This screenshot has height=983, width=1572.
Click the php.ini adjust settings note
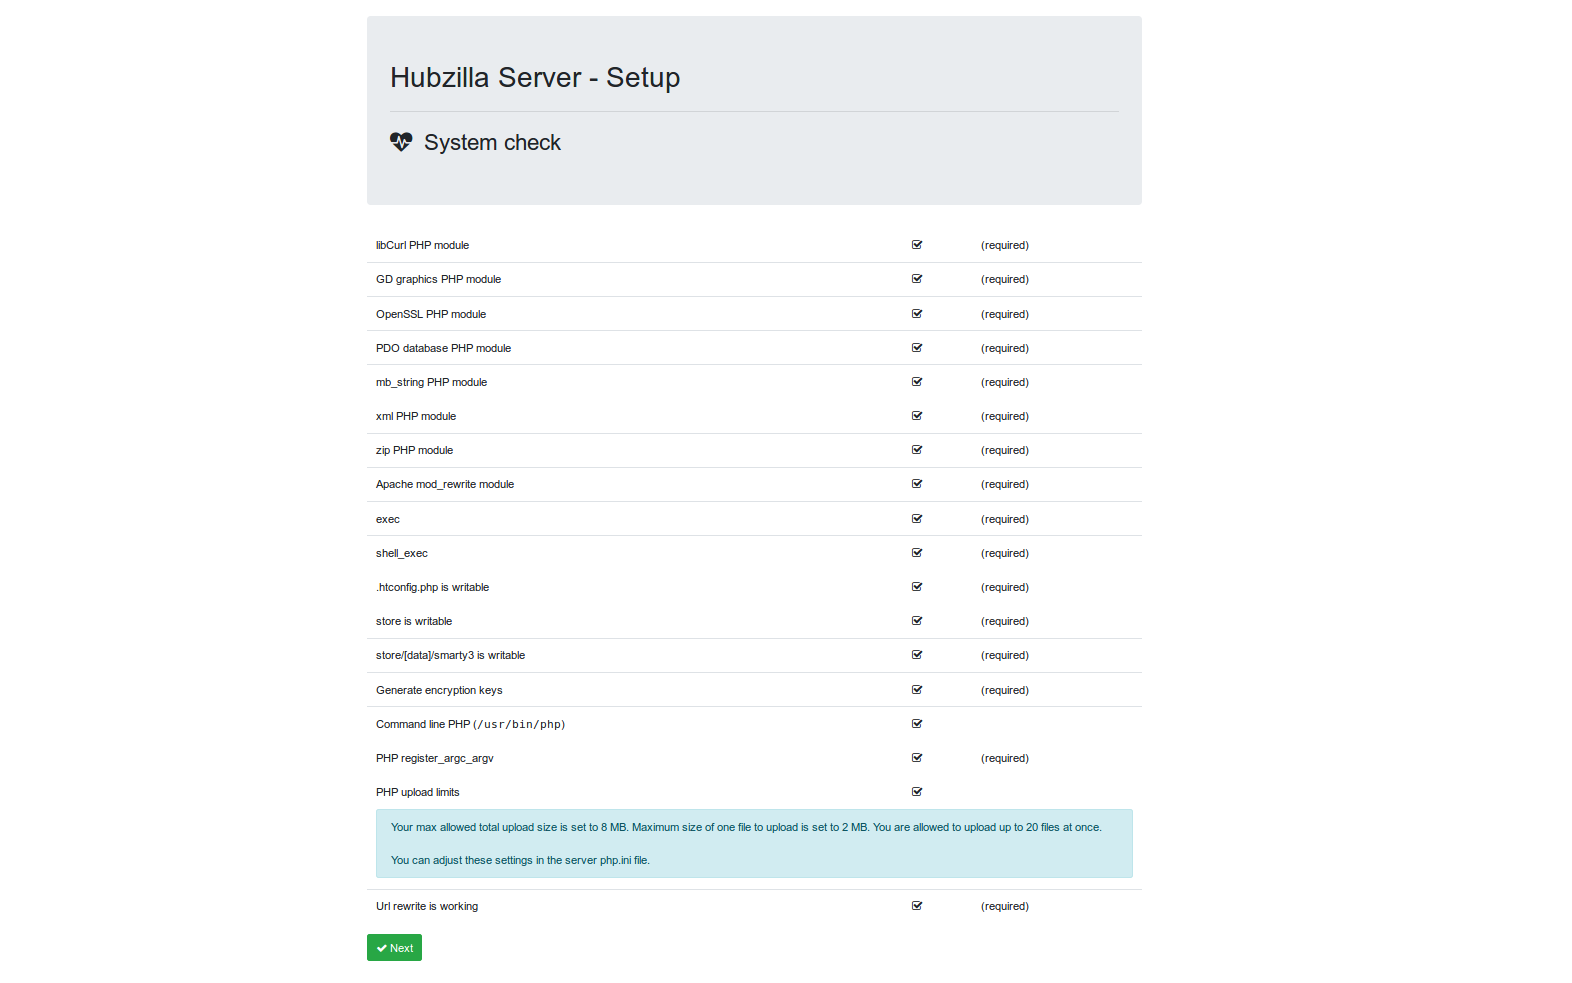(520, 860)
